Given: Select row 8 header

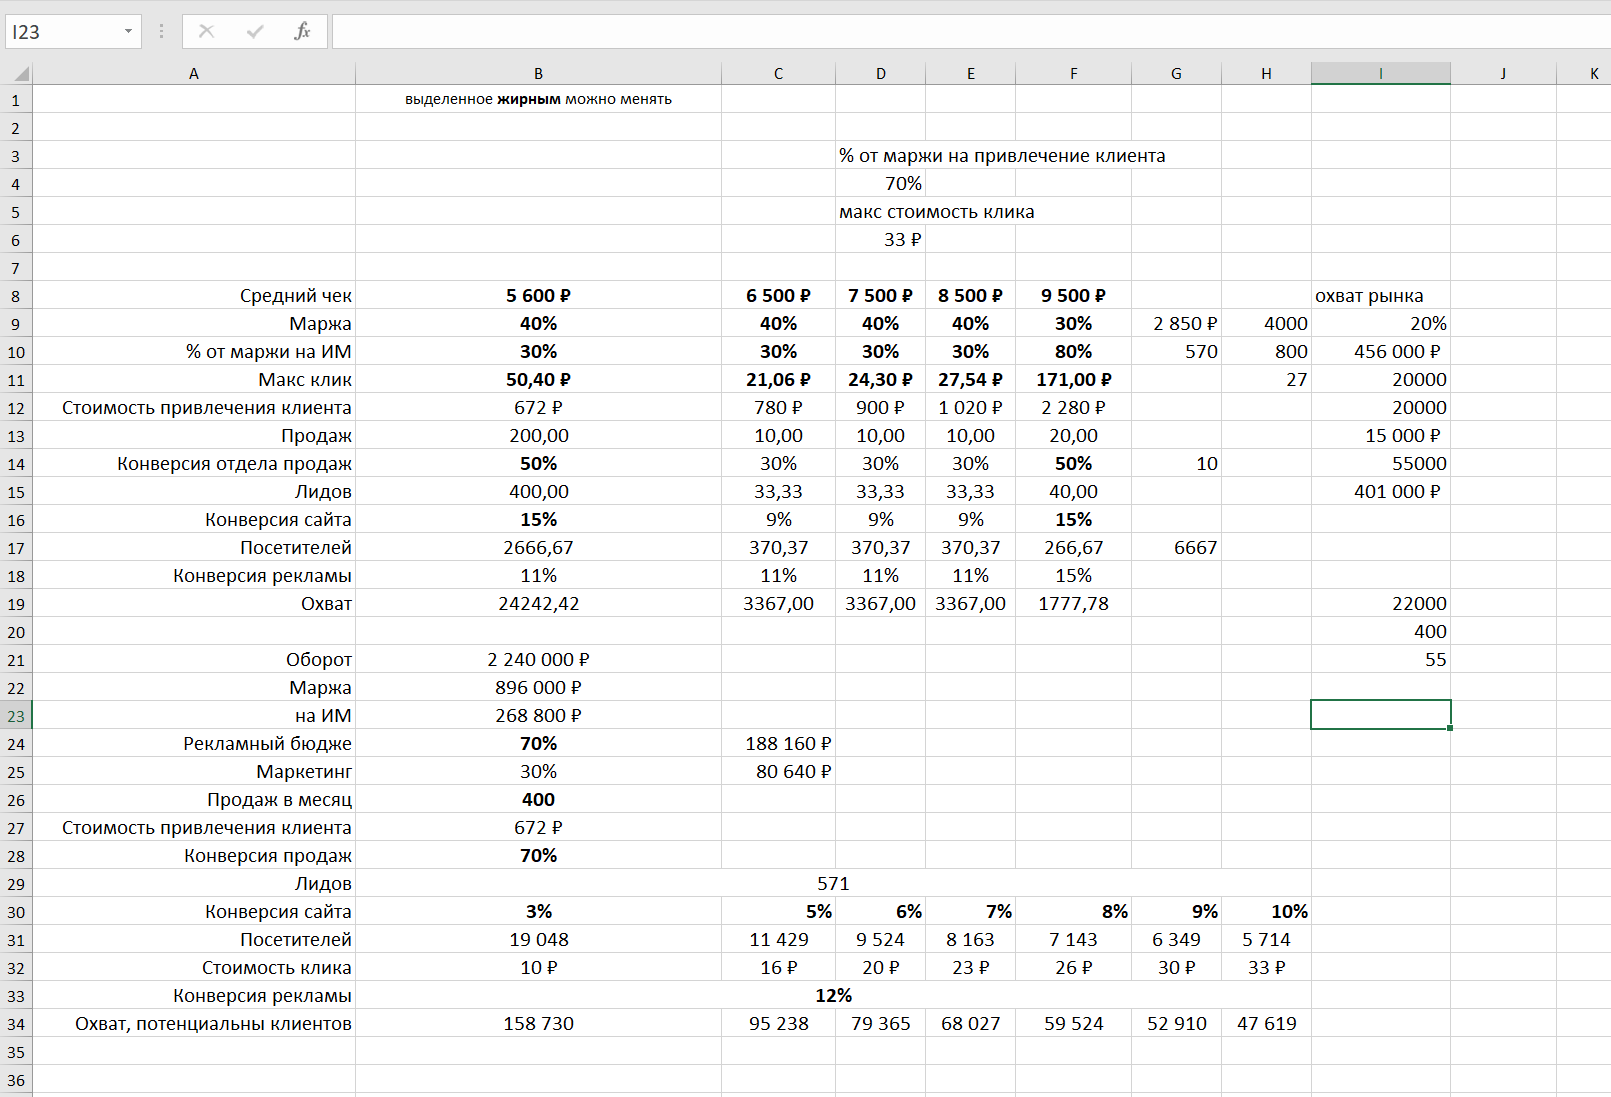Looking at the screenshot, I should [16, 296].
